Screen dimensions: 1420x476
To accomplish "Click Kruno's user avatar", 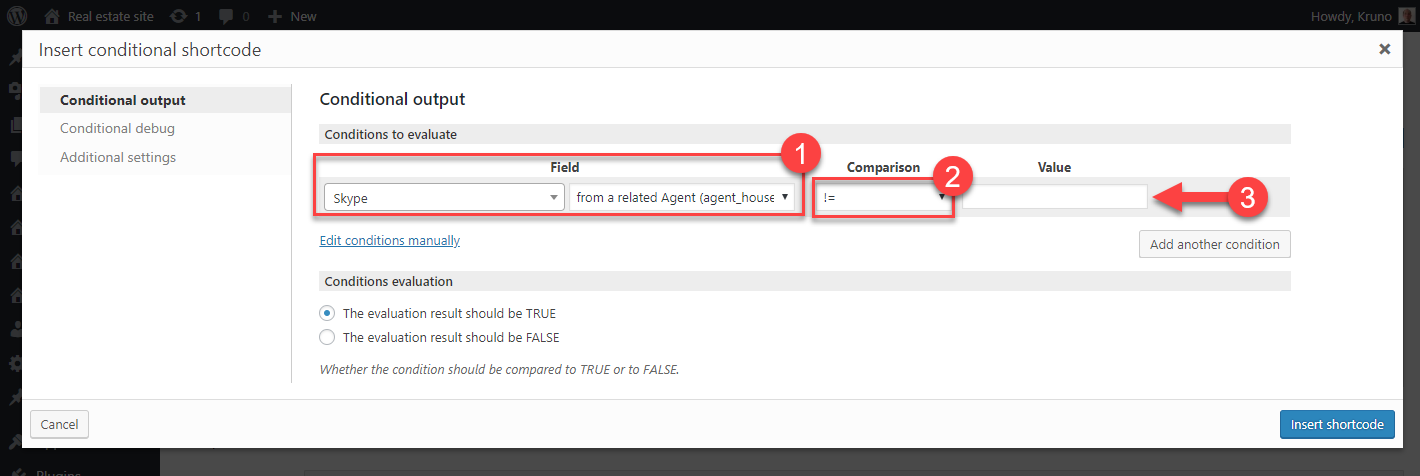I will [1405, 16].
